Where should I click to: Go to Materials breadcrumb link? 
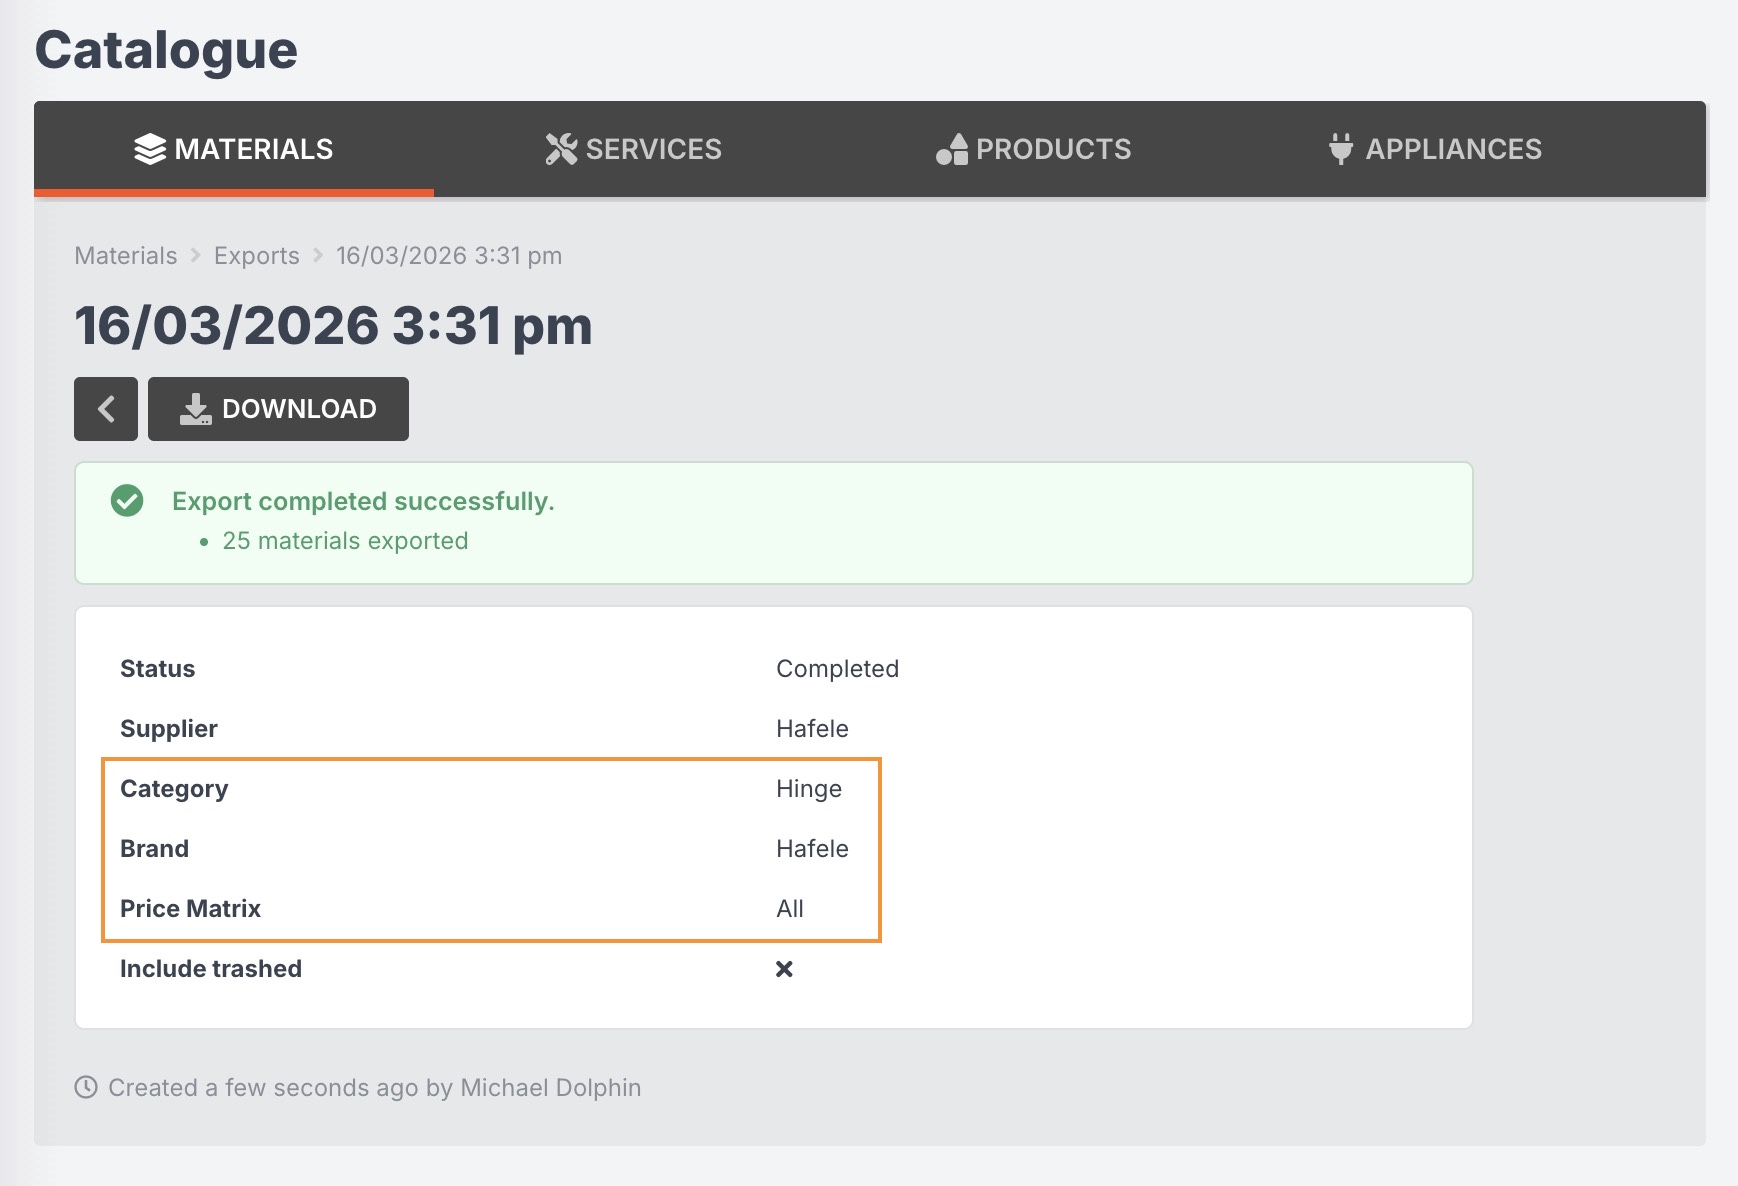pyautogui.click(x=126, y=256)
